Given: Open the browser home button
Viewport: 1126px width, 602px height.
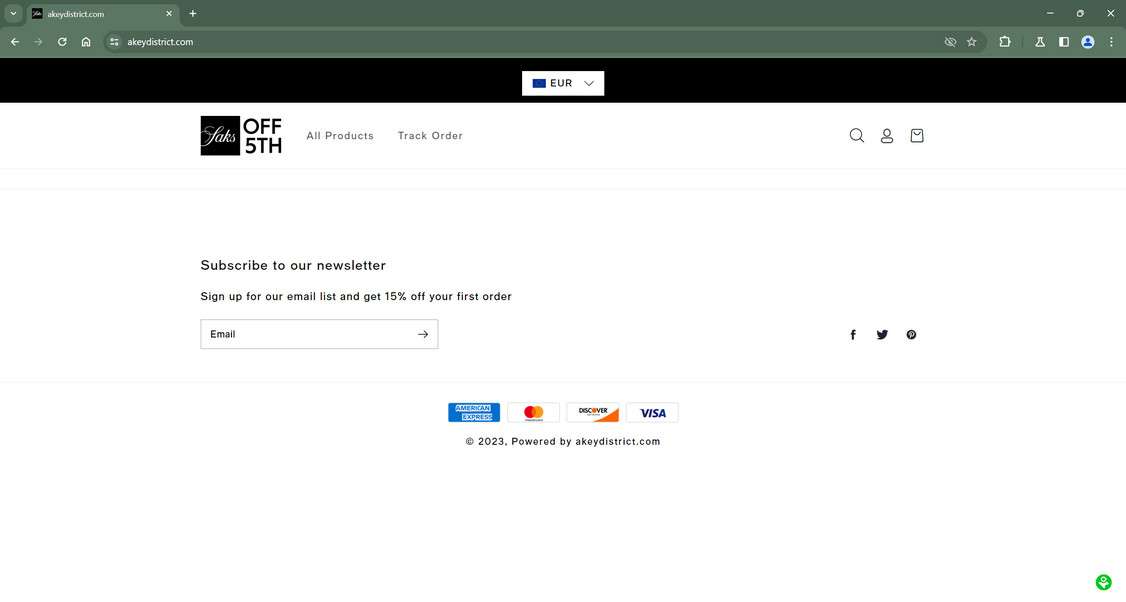Looking at the screenshot, I should point(86,42).
